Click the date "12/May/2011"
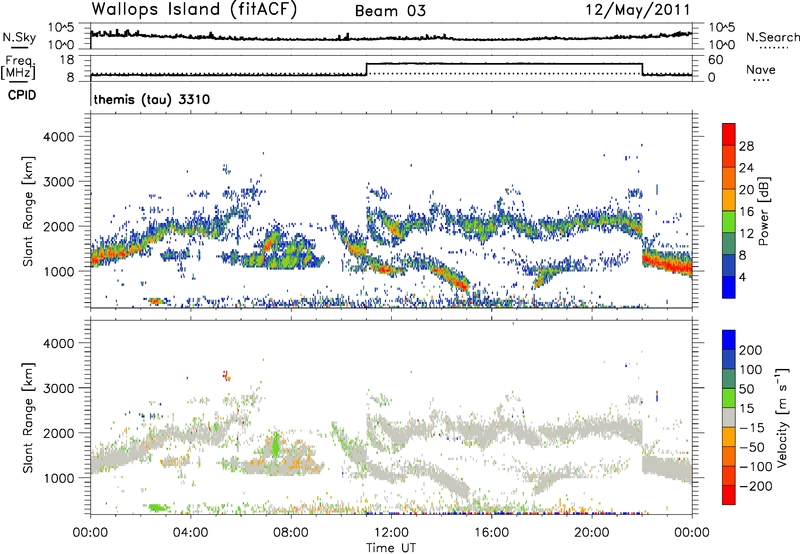 638,10
